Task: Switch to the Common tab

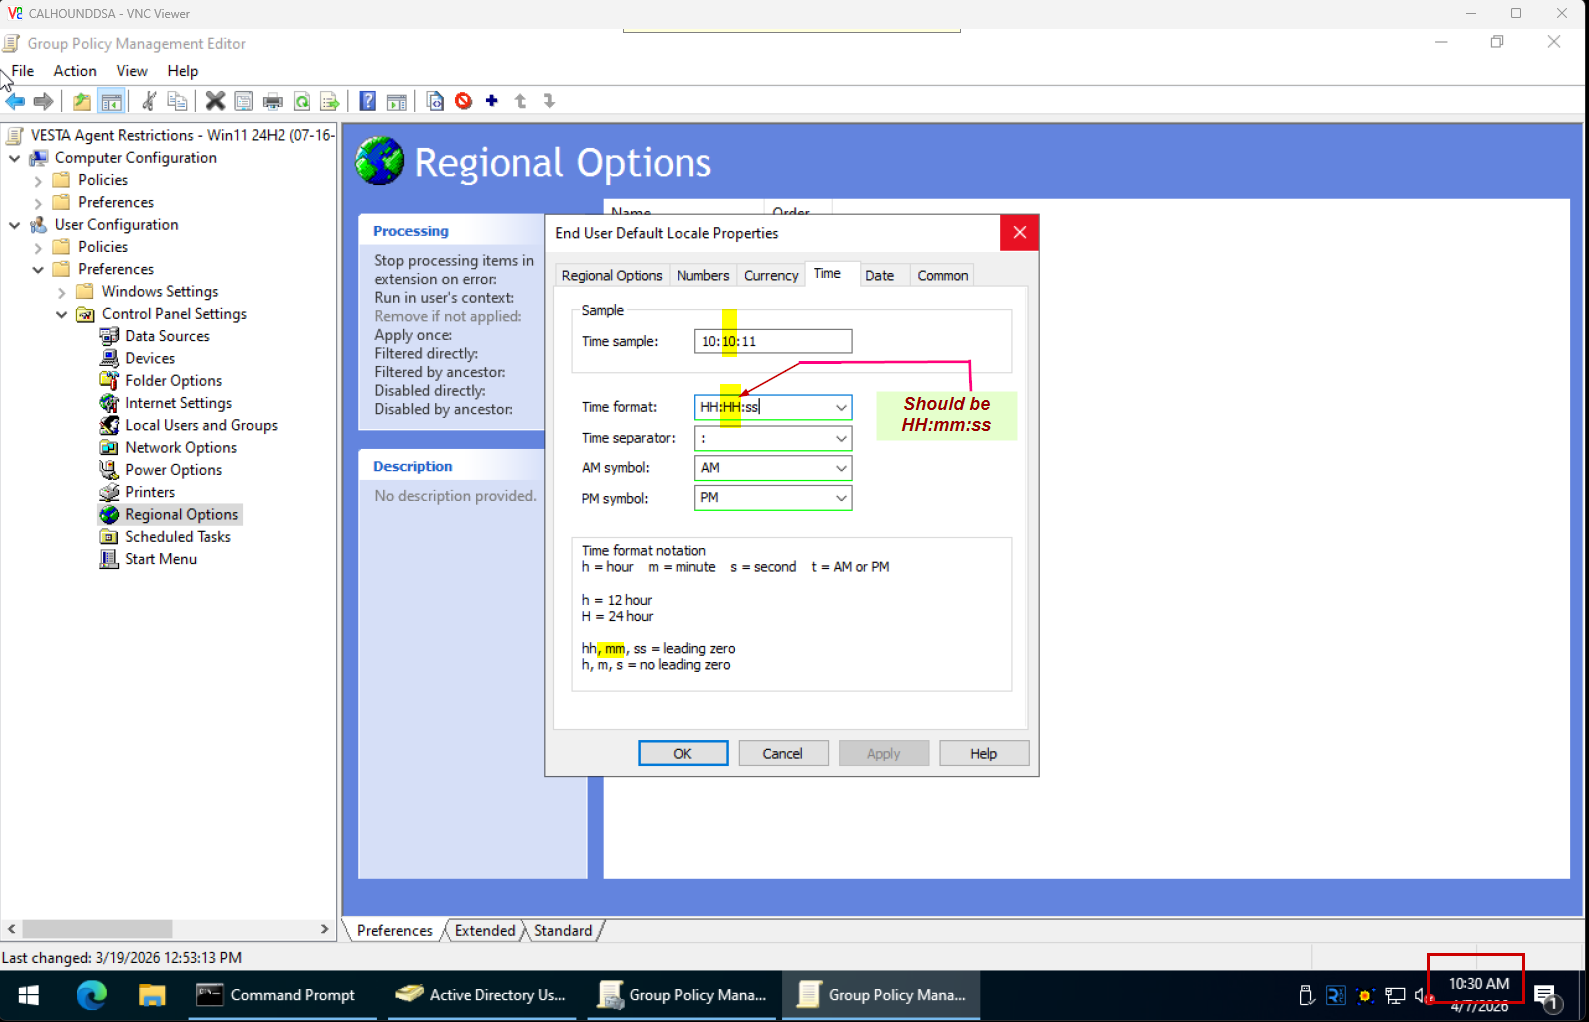Action: [943, 276]
